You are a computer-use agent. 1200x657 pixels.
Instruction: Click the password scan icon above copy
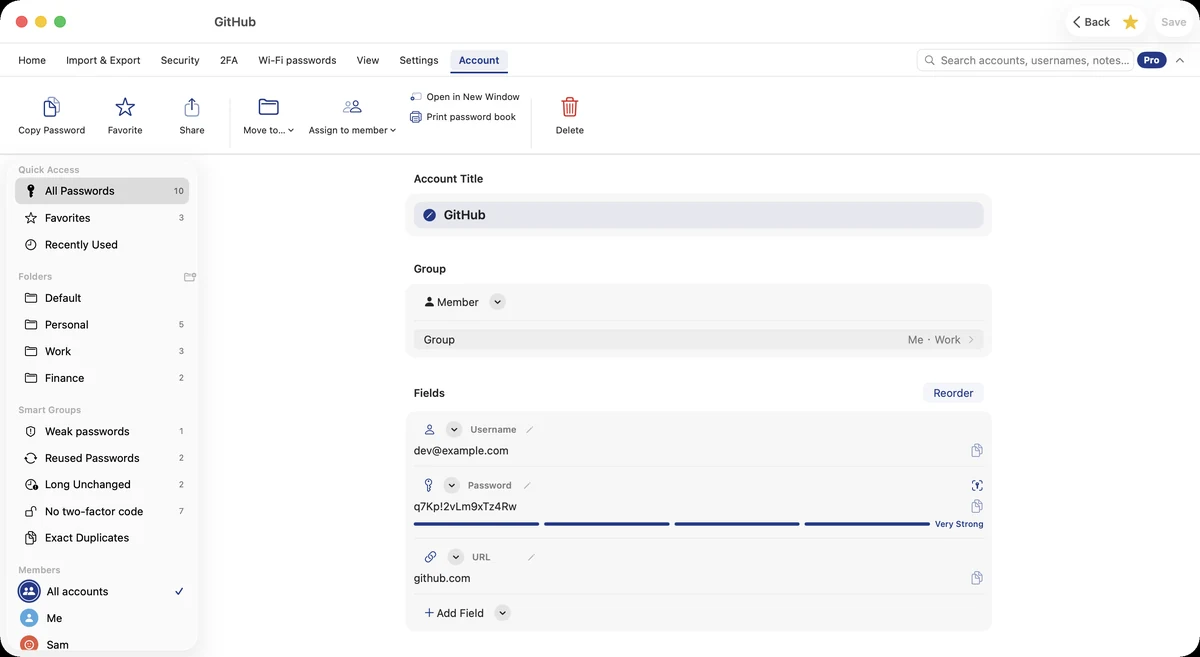coord(977,485)
